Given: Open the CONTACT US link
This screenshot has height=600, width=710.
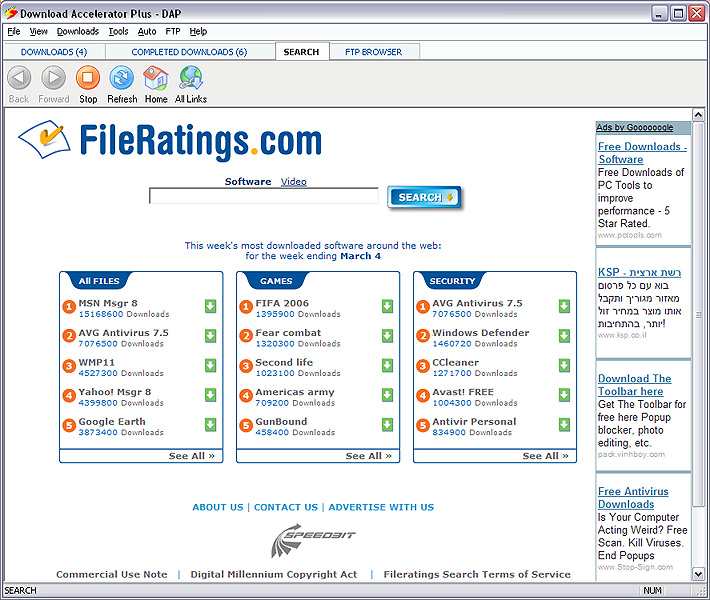Looking at the screenshot, I should [286, 507].
